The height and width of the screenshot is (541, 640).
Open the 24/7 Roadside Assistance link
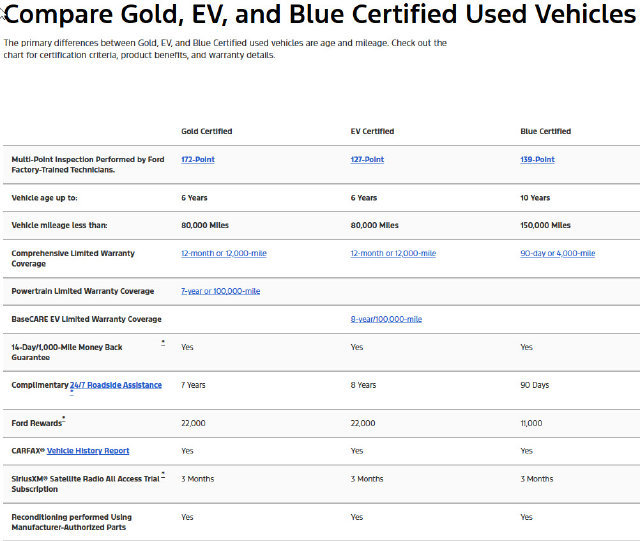click(116, 385)
